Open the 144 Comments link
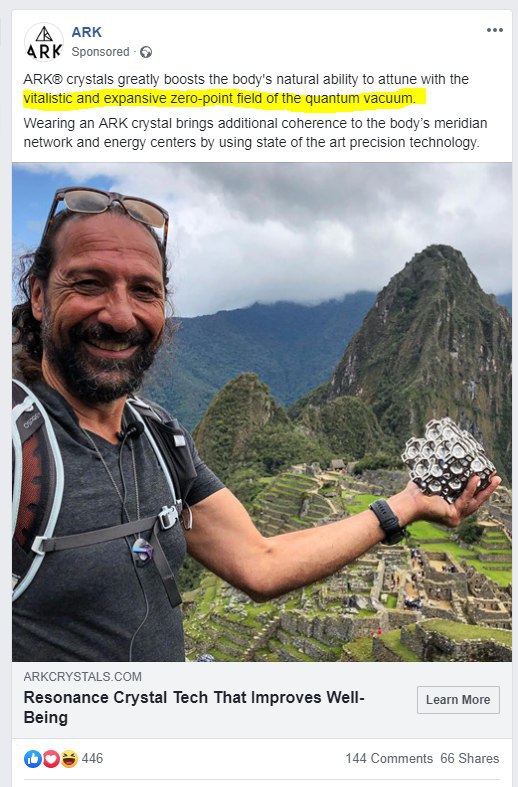 click(x=388, y=758)
